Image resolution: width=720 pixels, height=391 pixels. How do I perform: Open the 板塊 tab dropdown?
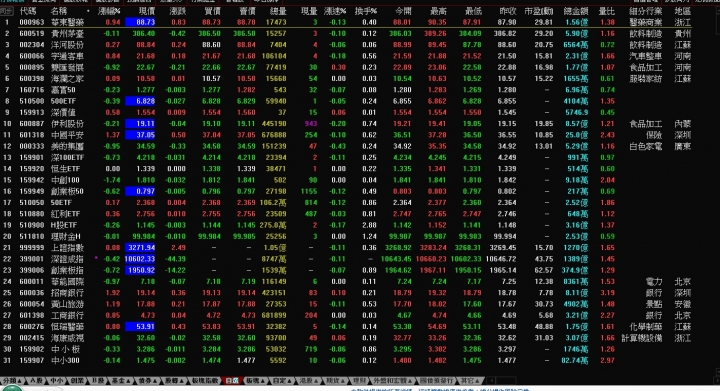(256, 380)
